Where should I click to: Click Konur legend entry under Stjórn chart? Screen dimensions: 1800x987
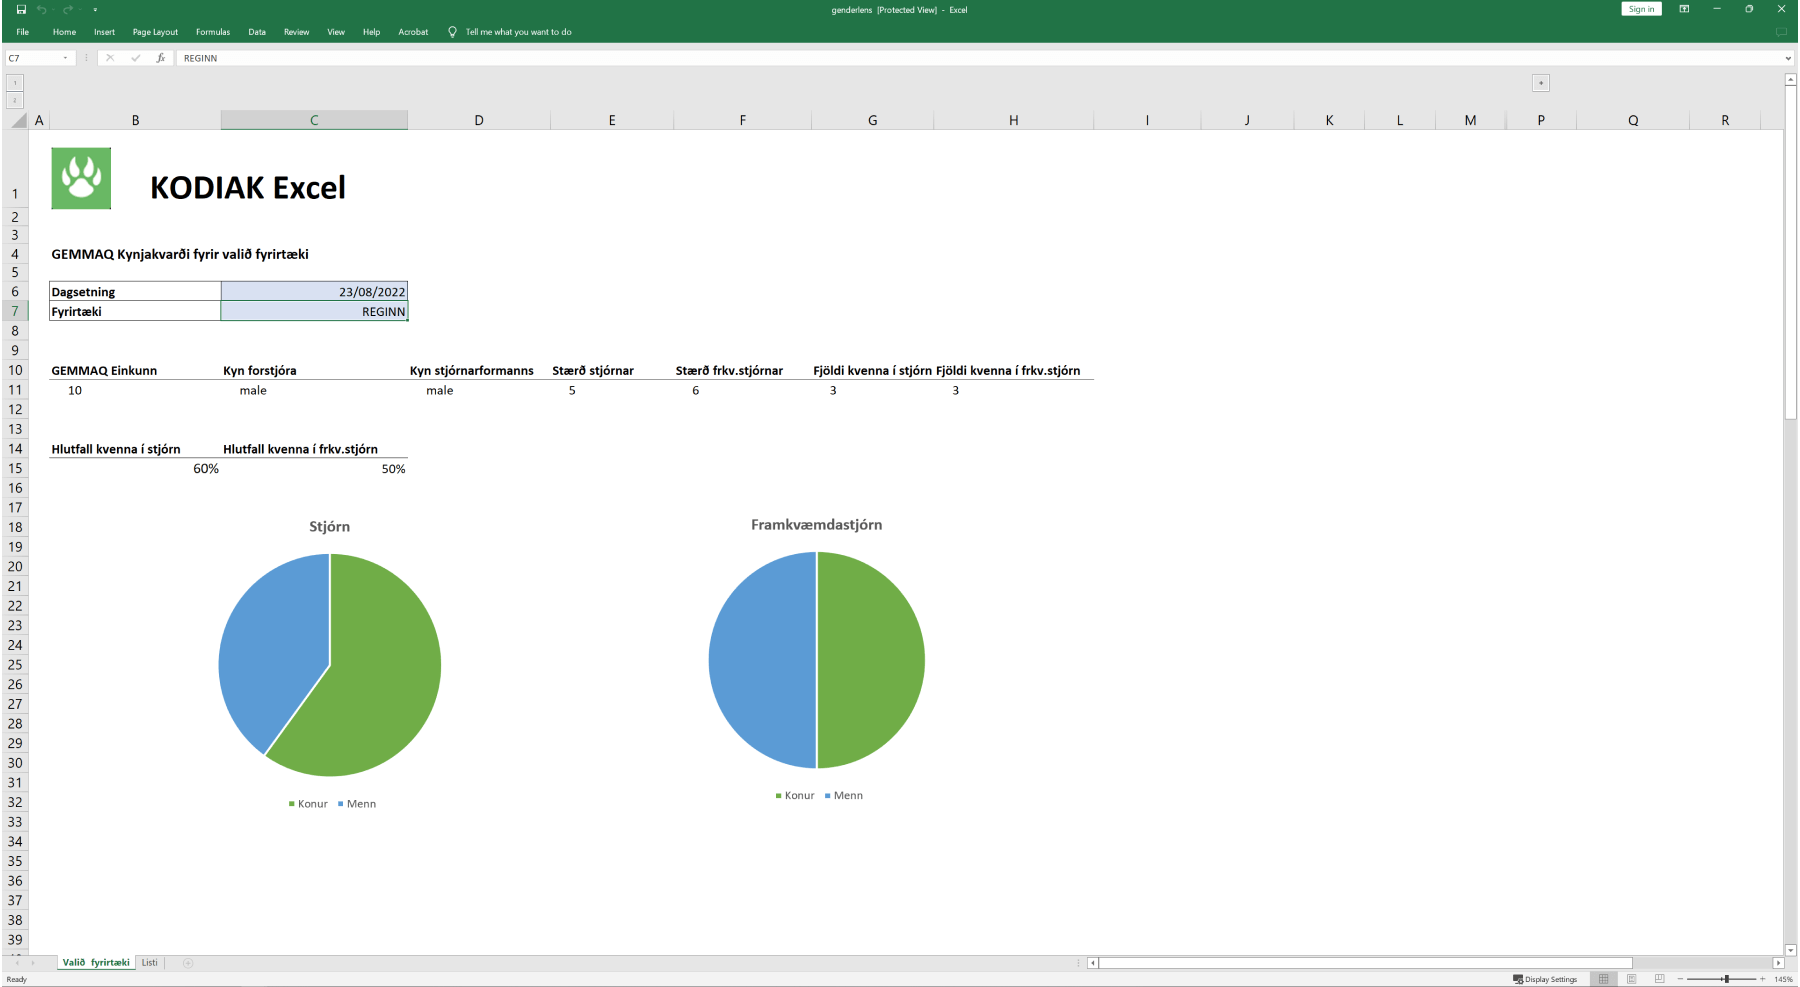point(308,804)
